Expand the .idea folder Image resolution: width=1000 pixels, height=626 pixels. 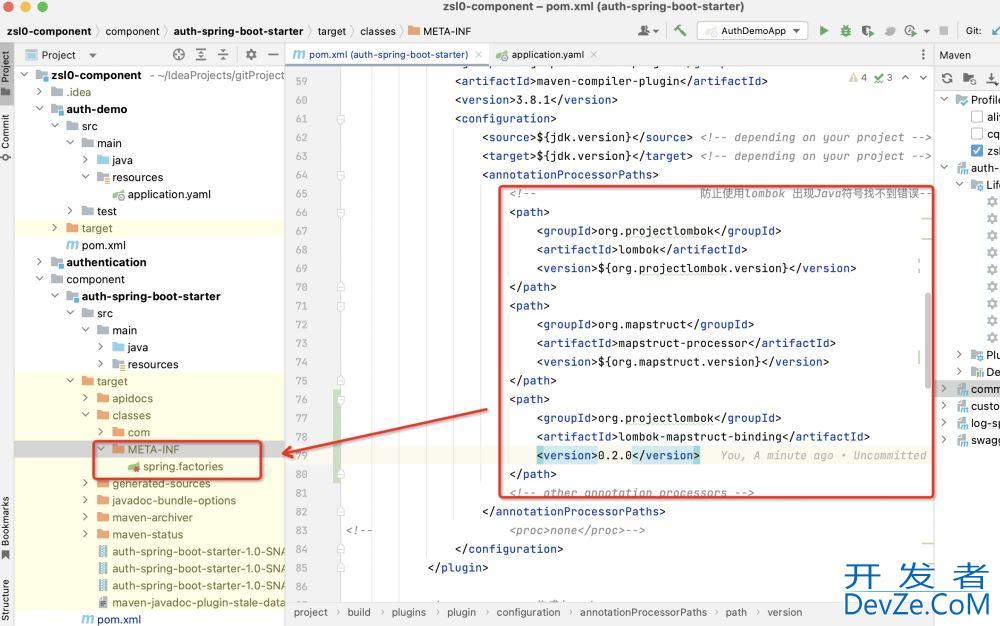pos(40,92)
